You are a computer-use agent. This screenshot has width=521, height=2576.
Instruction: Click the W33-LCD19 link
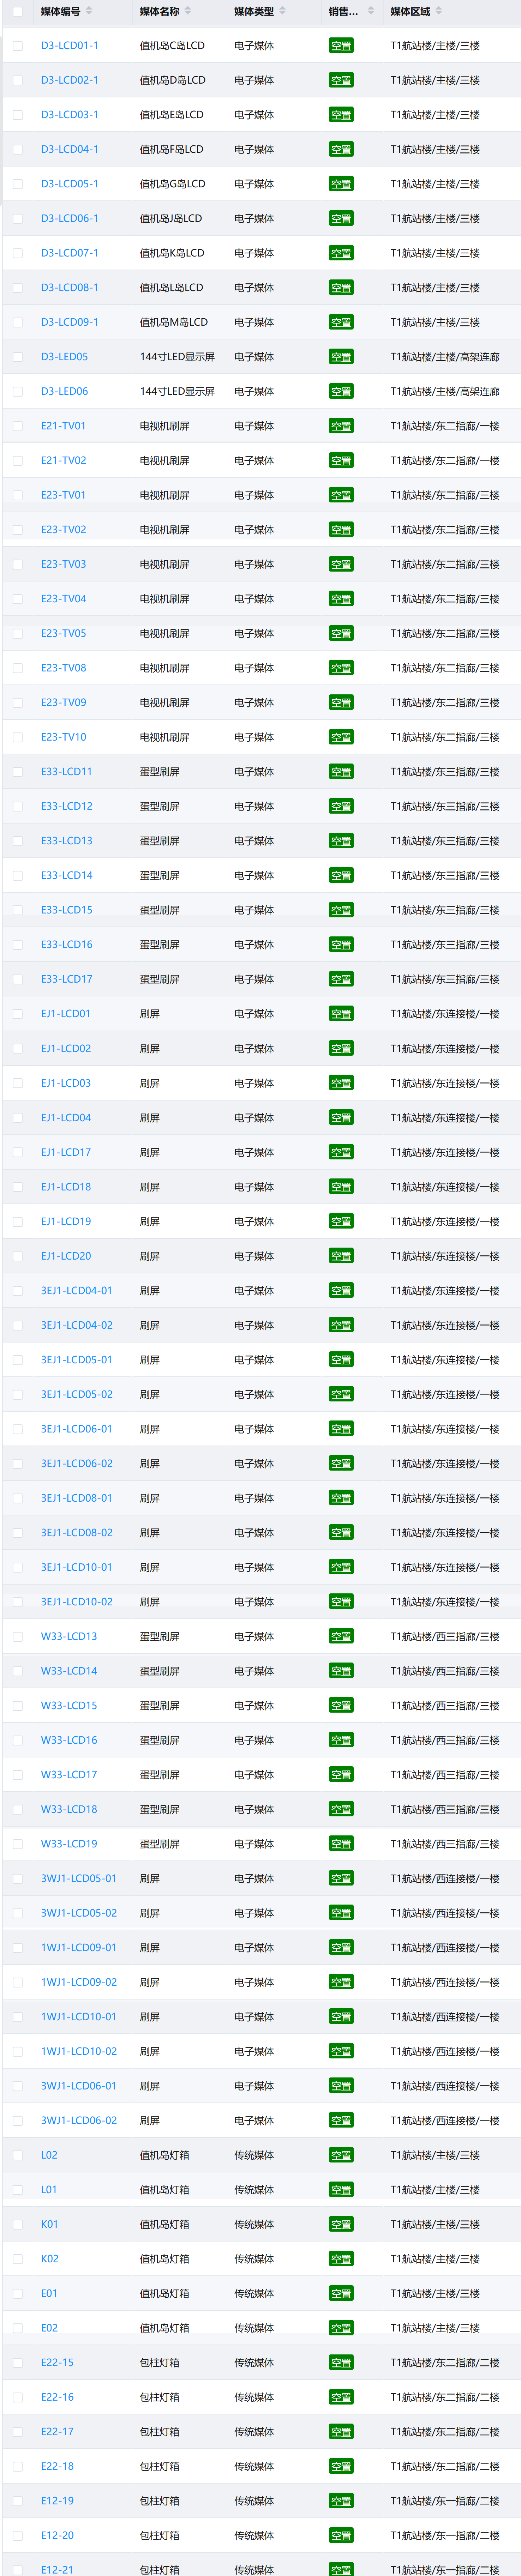[x=69, y=1844]
